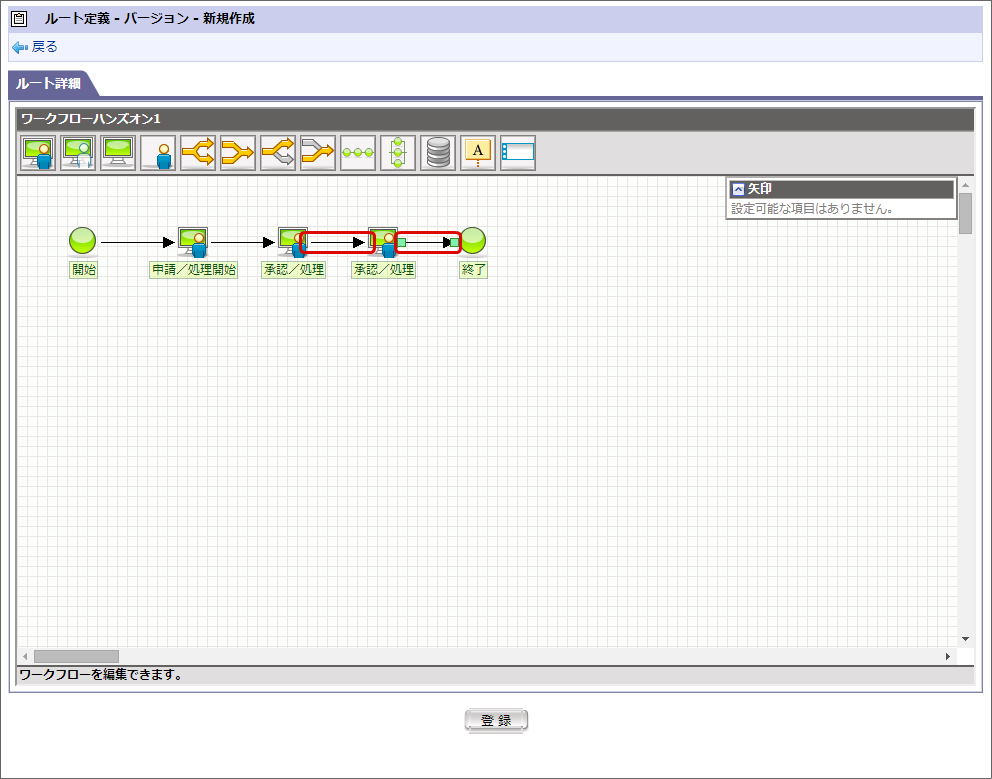Select the letter A comment tool

[478, 153]
